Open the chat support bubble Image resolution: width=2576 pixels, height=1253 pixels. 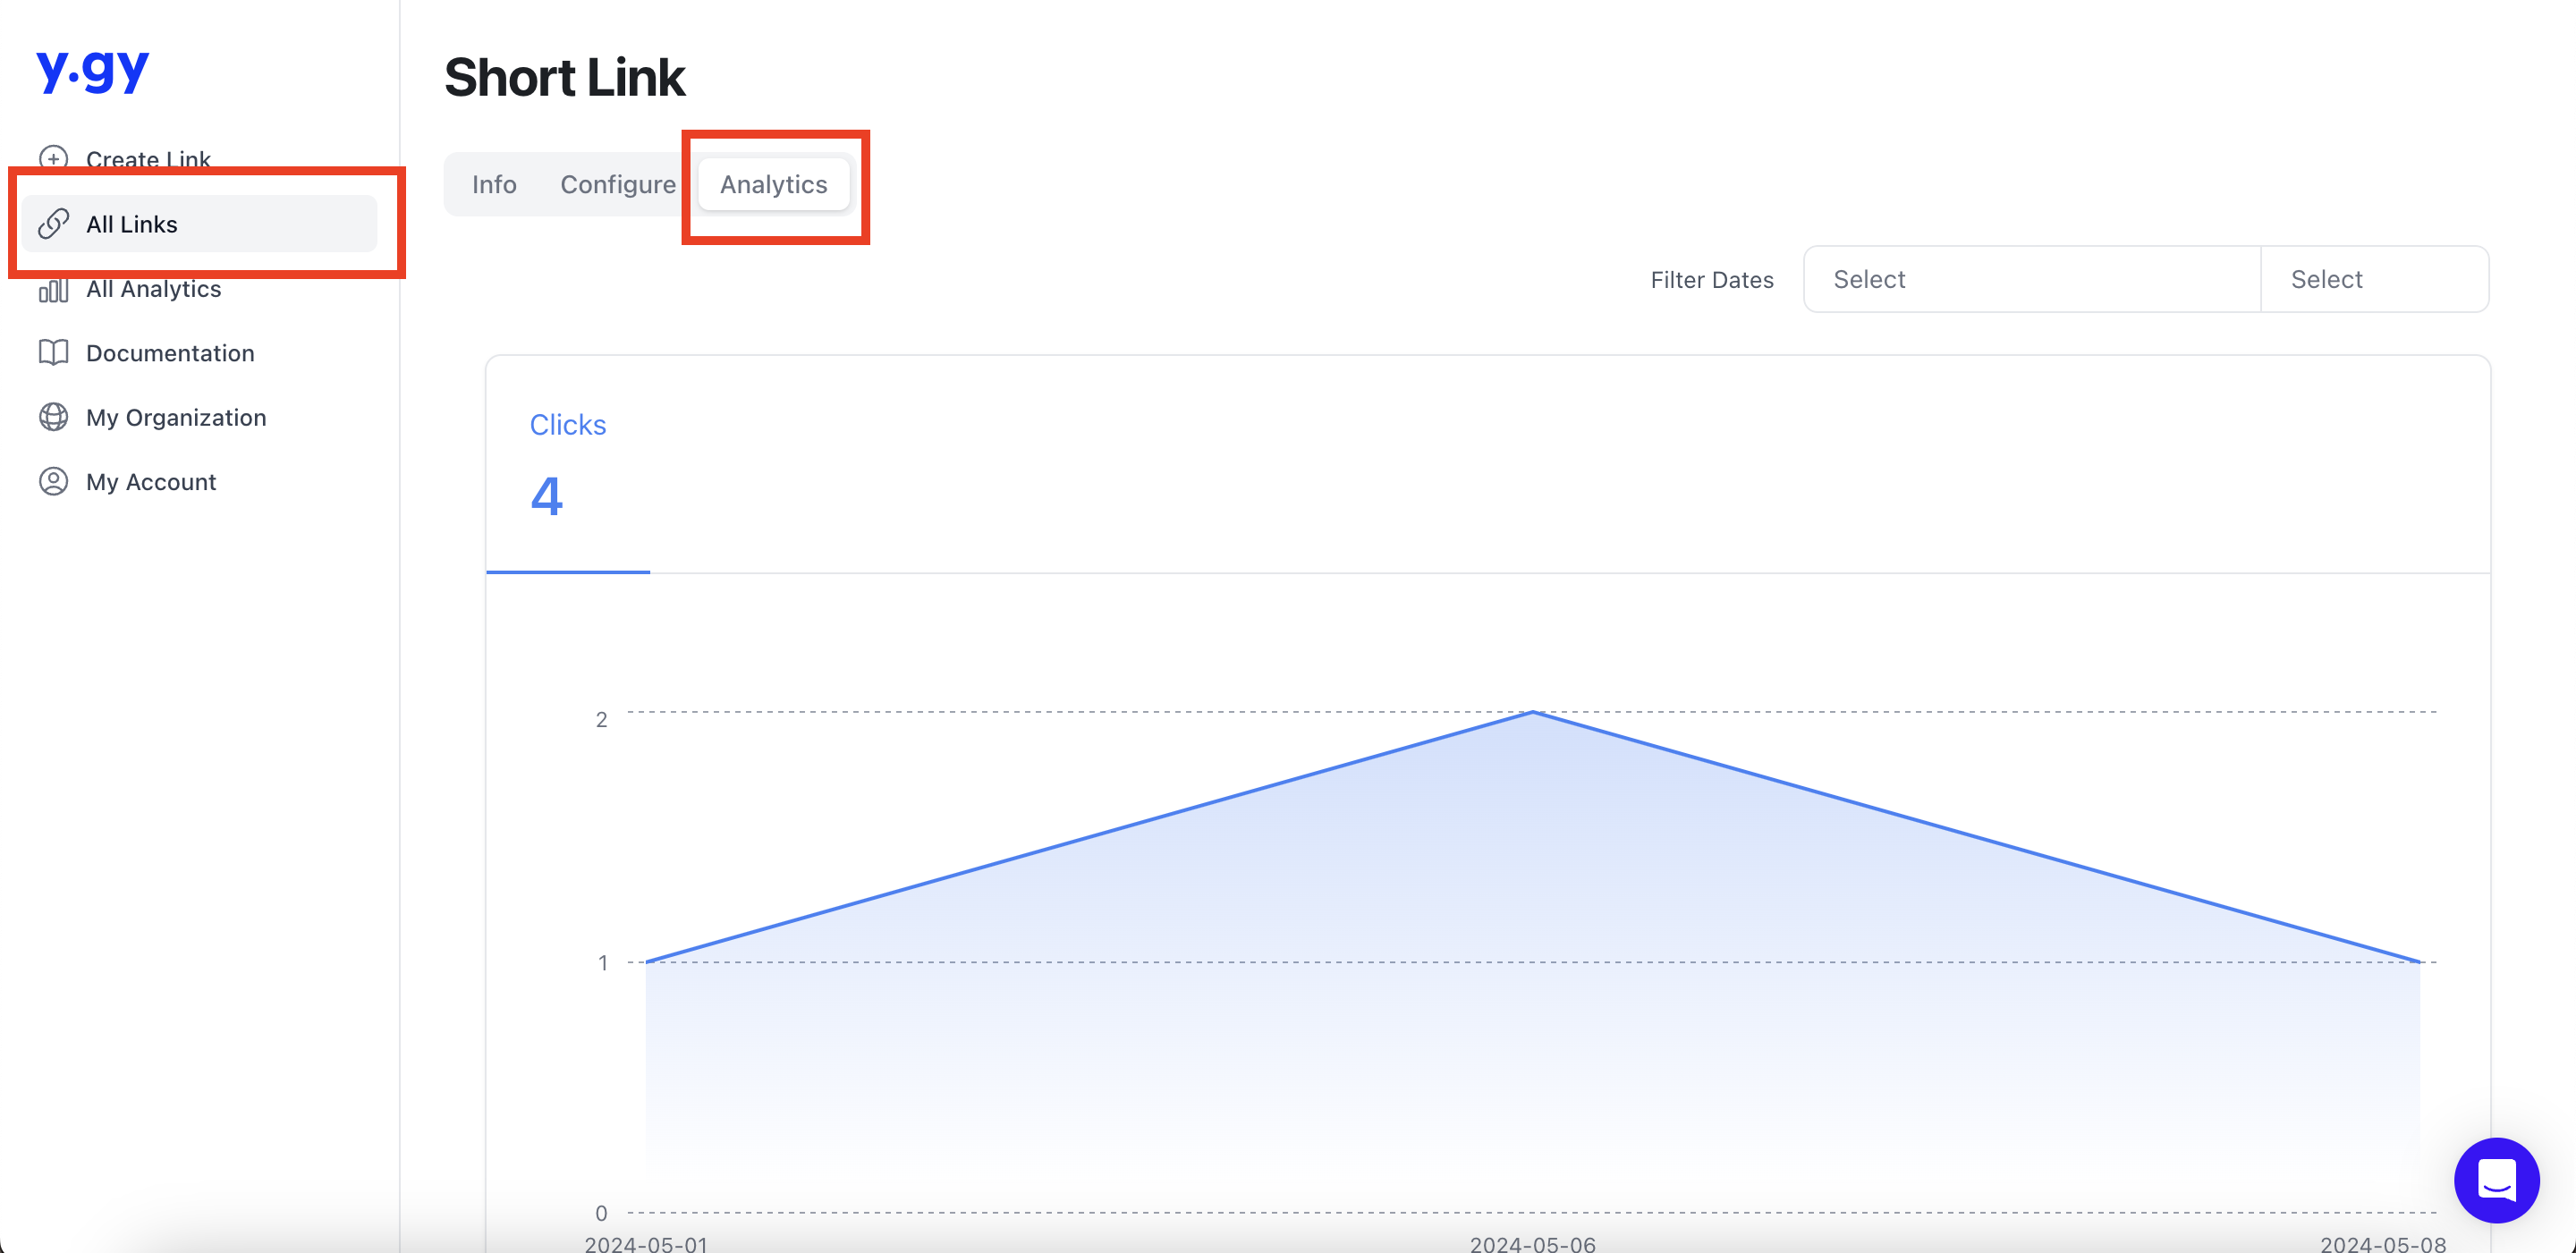(x=2496, y=1181)
